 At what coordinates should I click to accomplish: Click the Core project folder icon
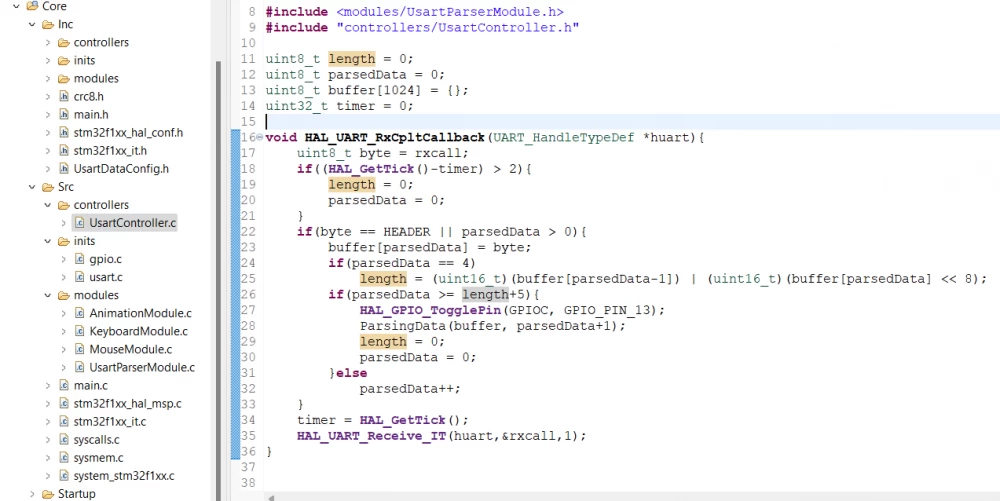(x=31, y=6)
